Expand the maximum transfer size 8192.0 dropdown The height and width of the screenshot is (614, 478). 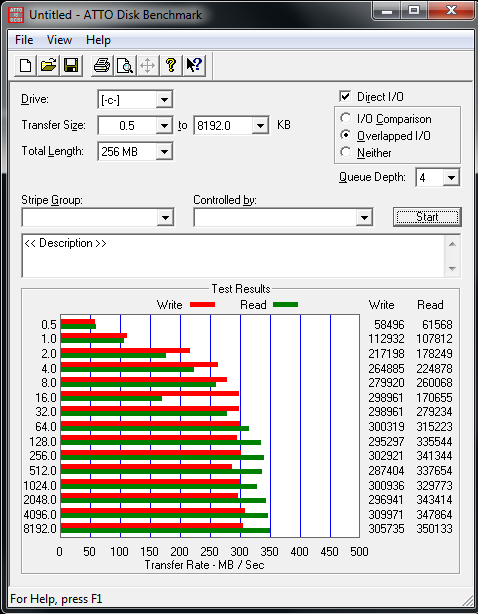click(260, 126)
